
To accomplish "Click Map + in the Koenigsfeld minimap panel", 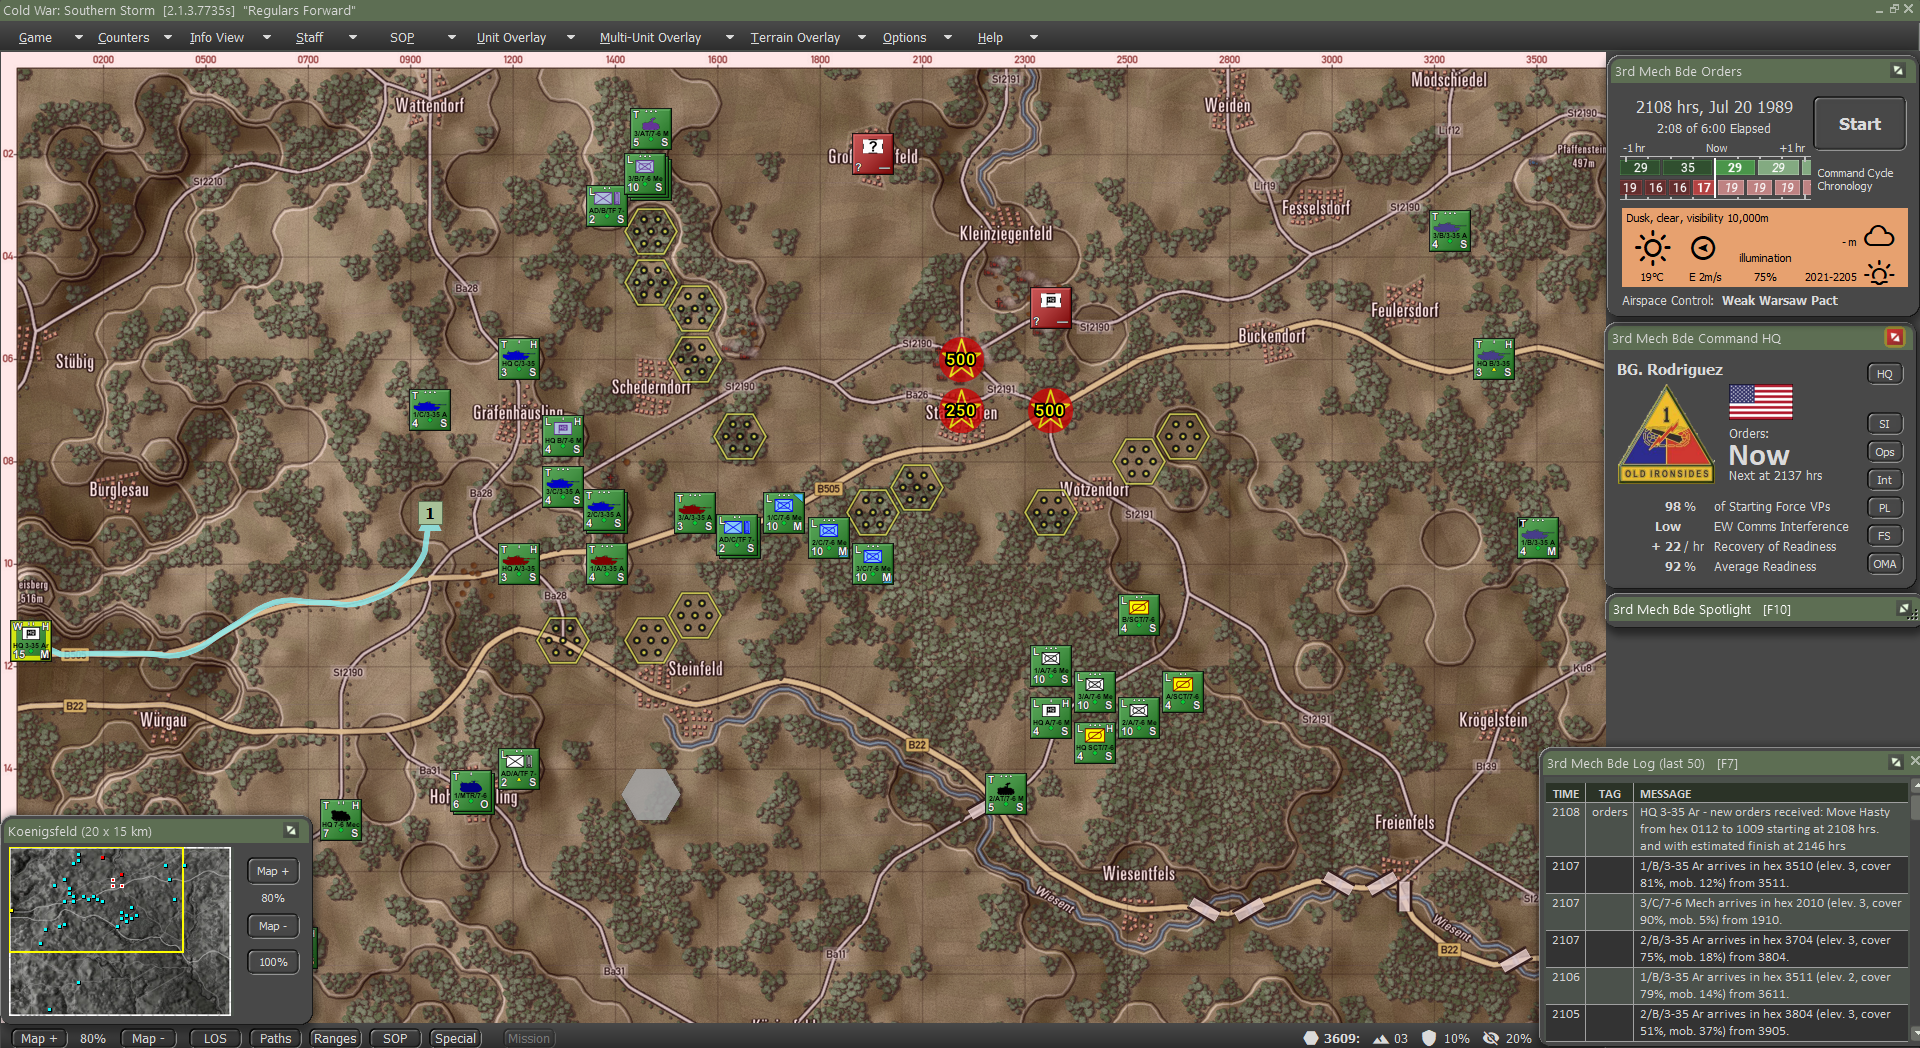I will (x=273, y=871).
